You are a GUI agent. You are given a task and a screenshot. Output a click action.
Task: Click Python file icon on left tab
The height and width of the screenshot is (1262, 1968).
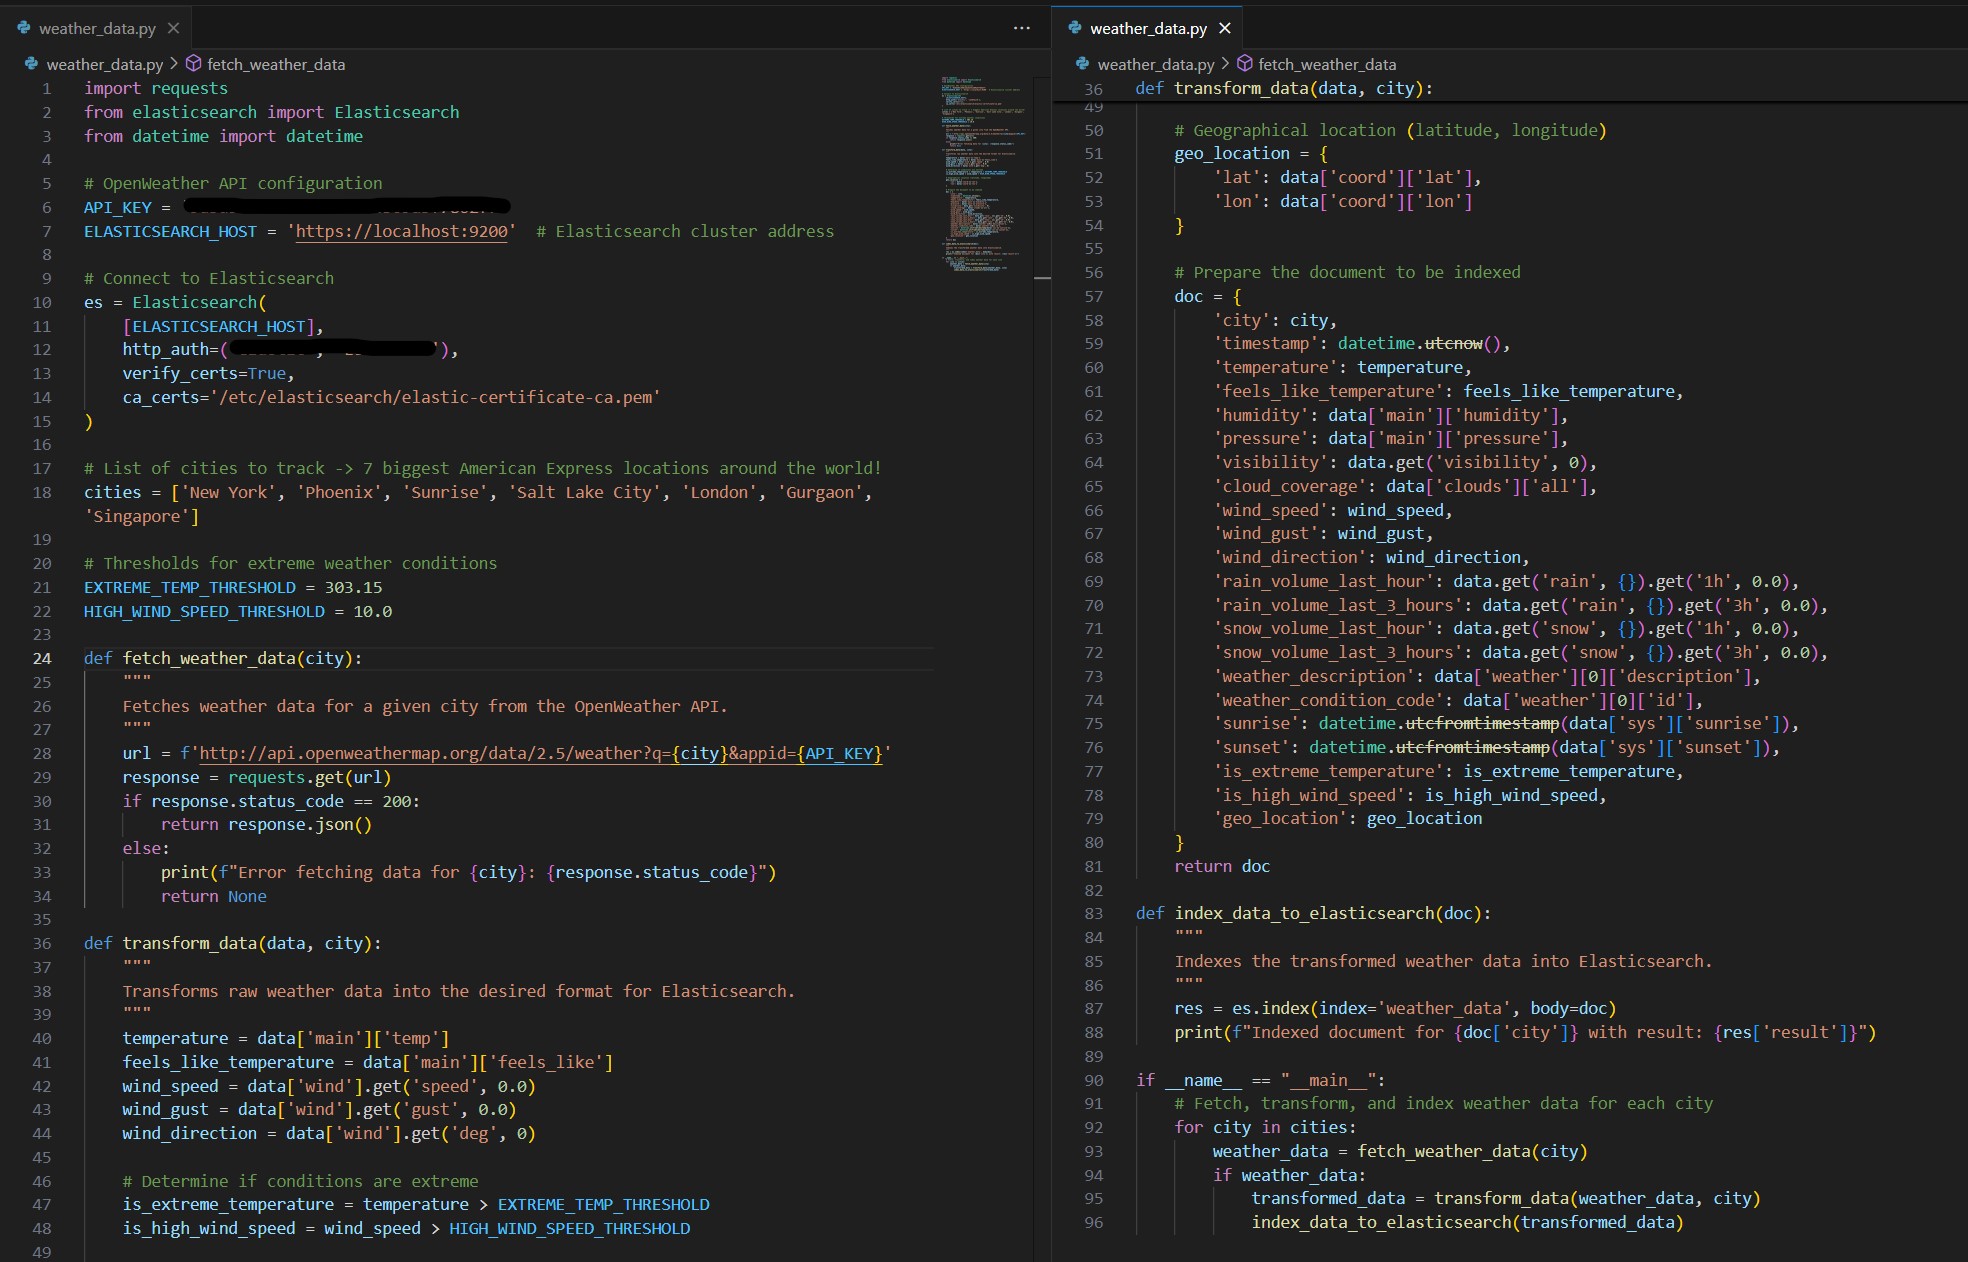click(x=24, y=28)
